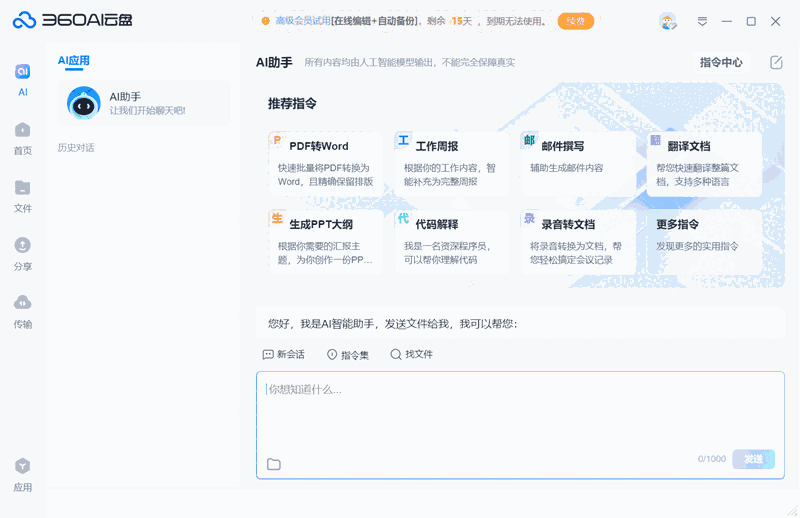
Task: Open the 指令集 command set
Action: pos(347,355)
